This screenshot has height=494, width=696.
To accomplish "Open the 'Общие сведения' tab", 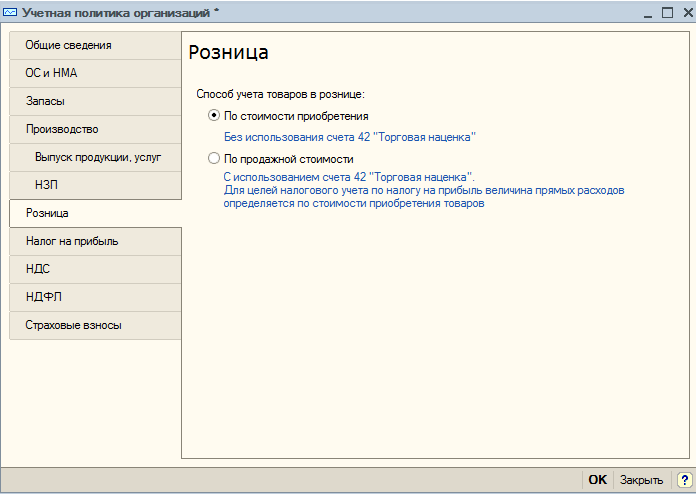I will pyautogui.click(x=95, y=45).
